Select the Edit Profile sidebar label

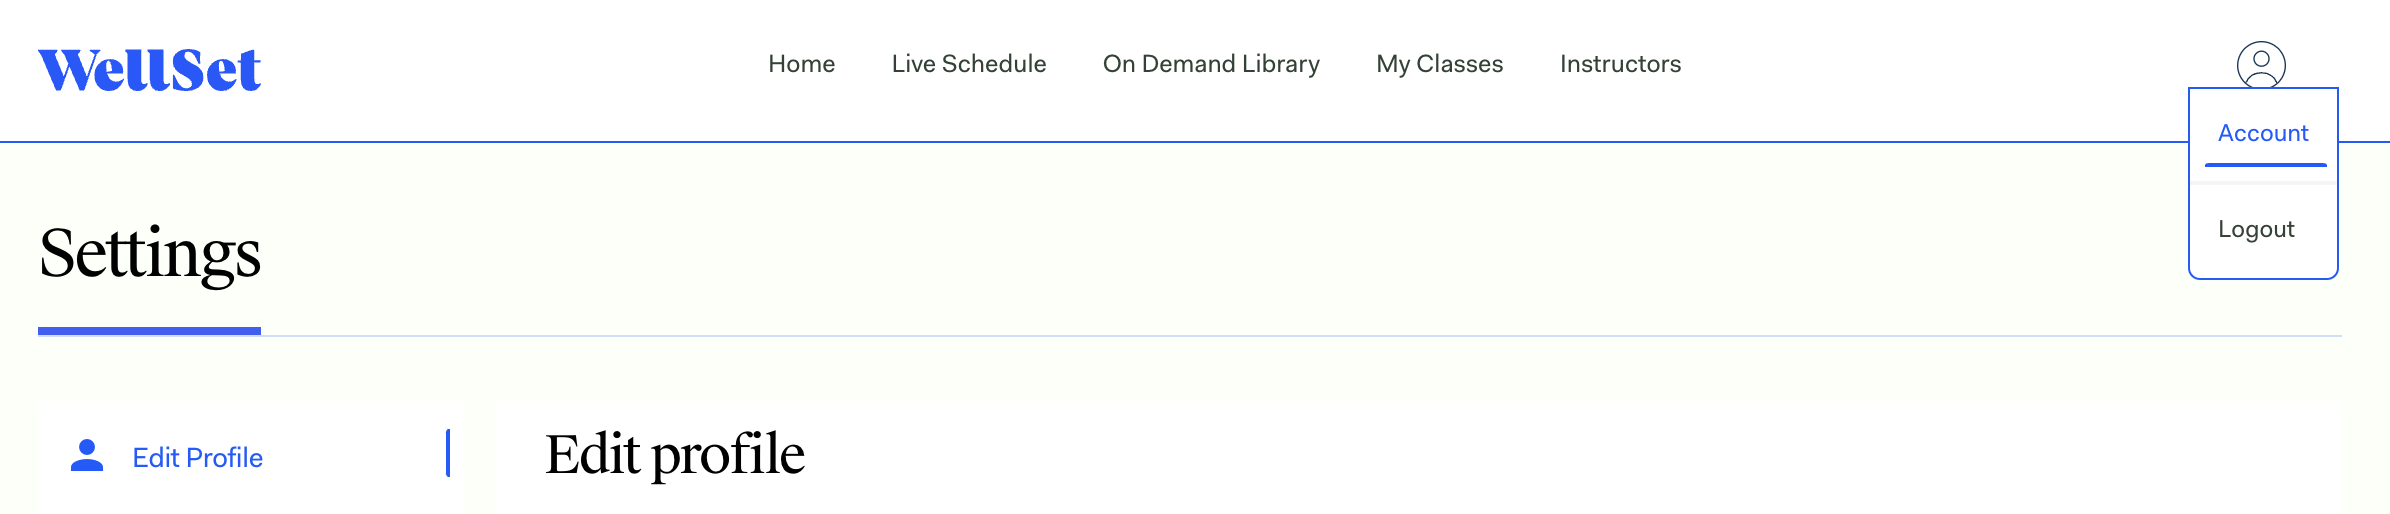click(198, 458)
